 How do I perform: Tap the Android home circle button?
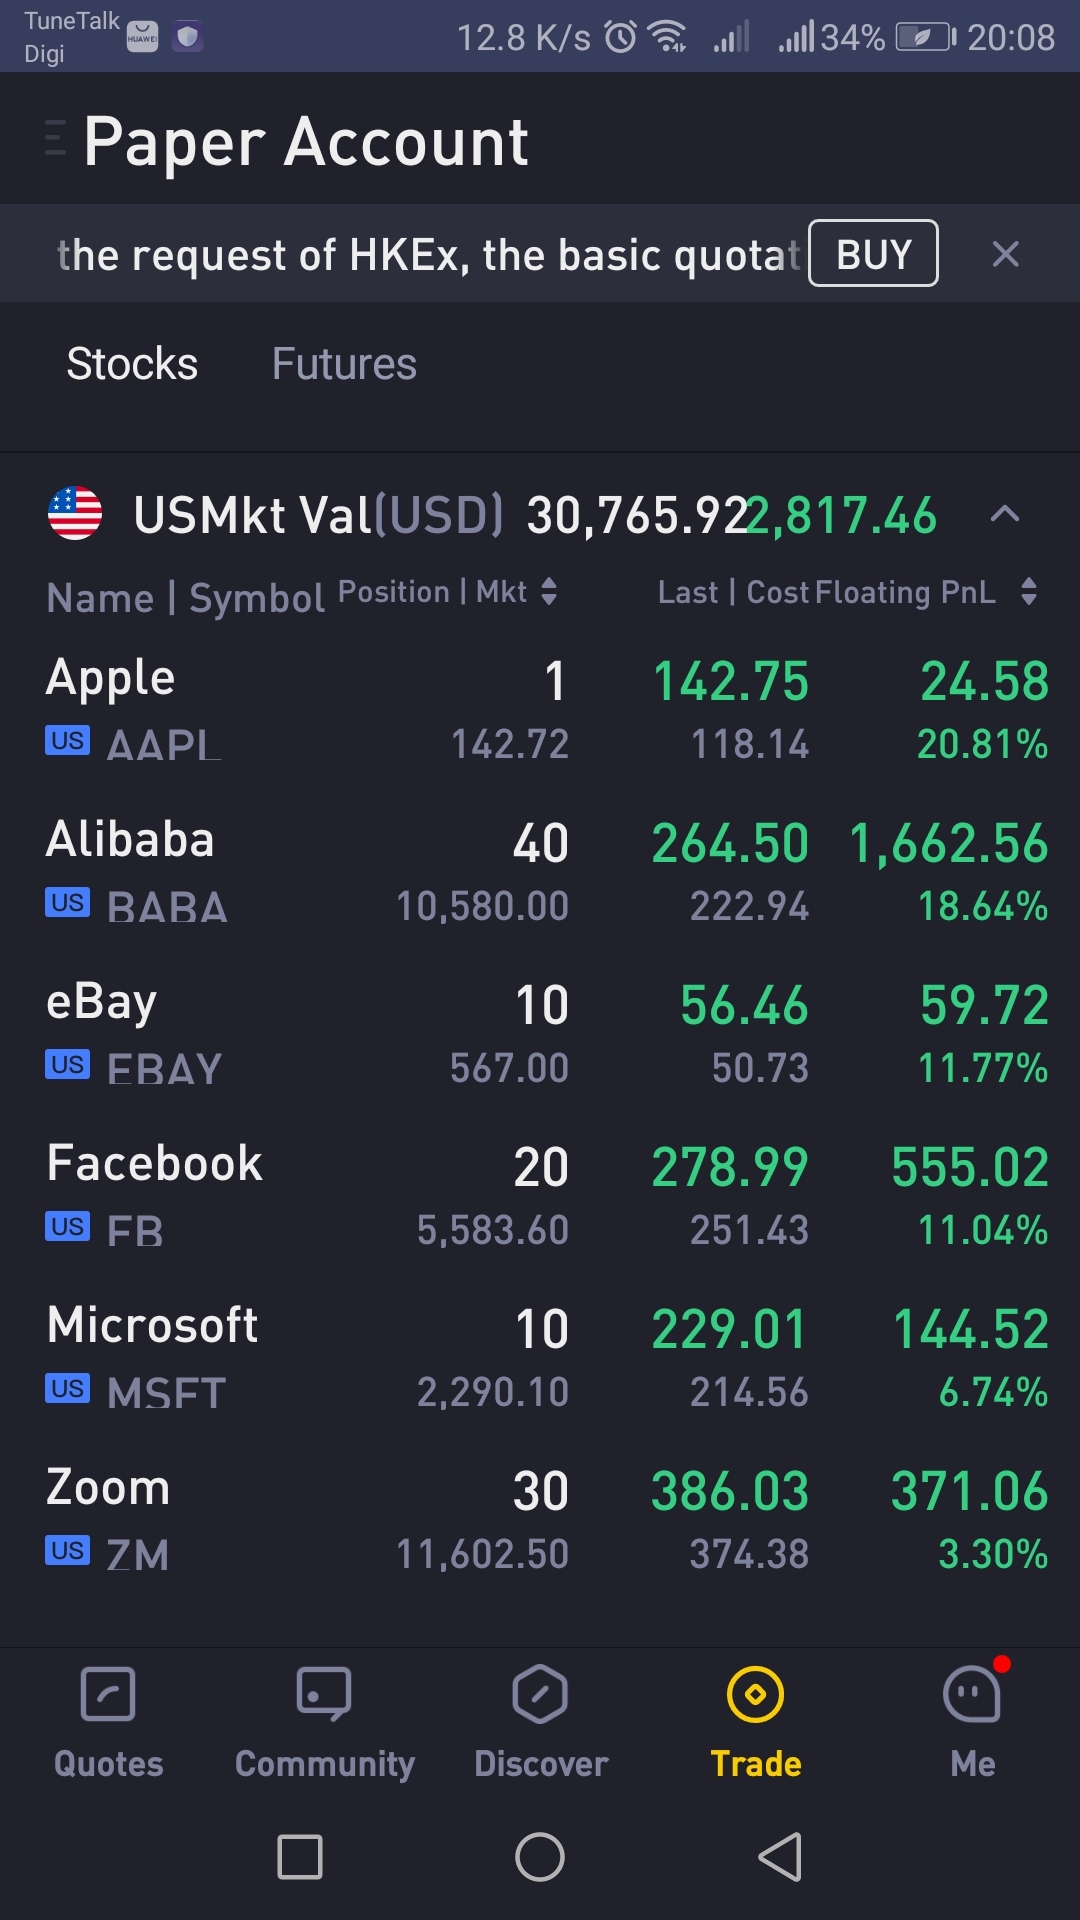click(540, 1857)
